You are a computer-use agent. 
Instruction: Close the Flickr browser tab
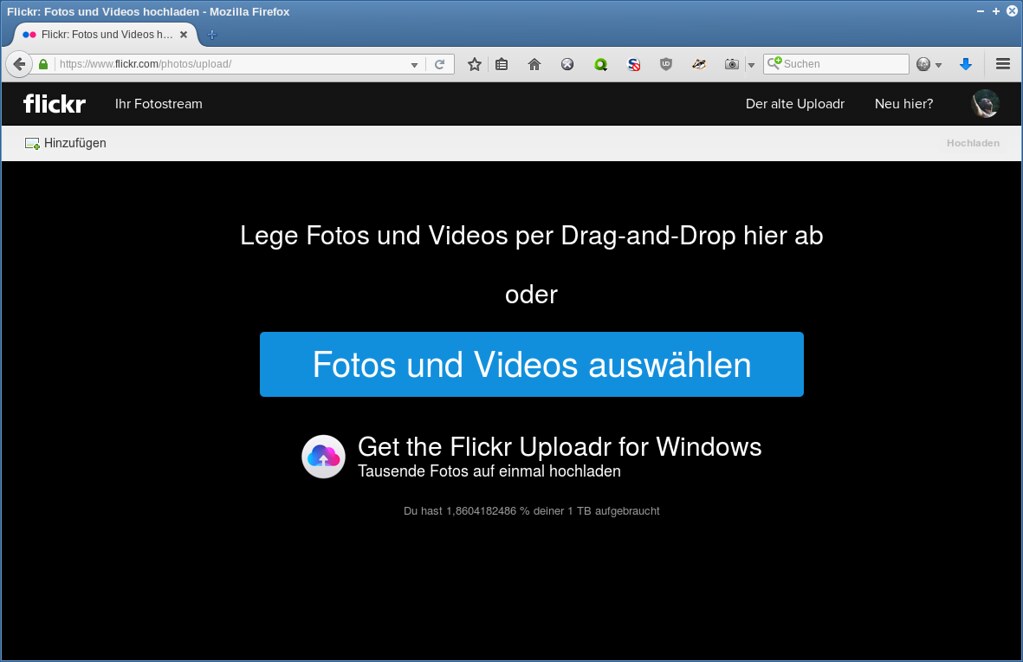[184, 35]
